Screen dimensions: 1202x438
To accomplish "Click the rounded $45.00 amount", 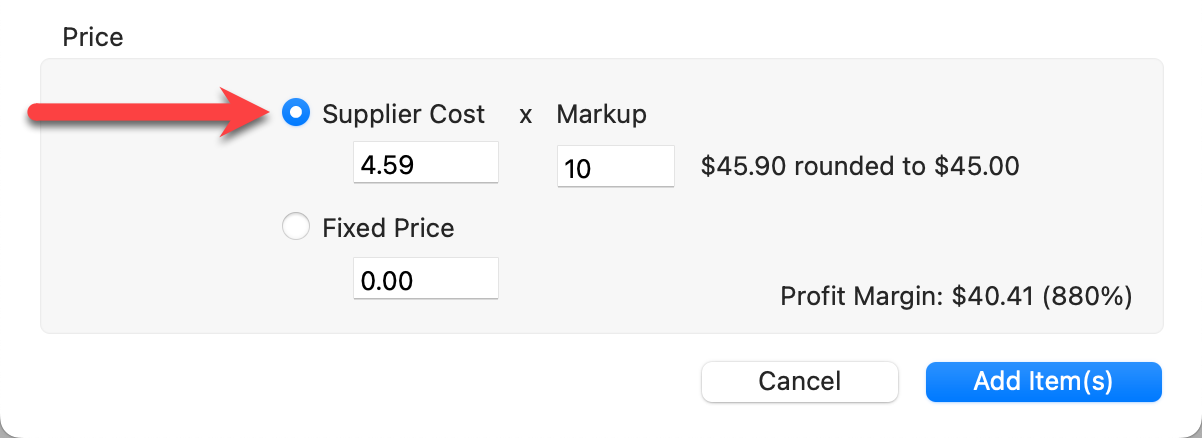I will point(976,166).
